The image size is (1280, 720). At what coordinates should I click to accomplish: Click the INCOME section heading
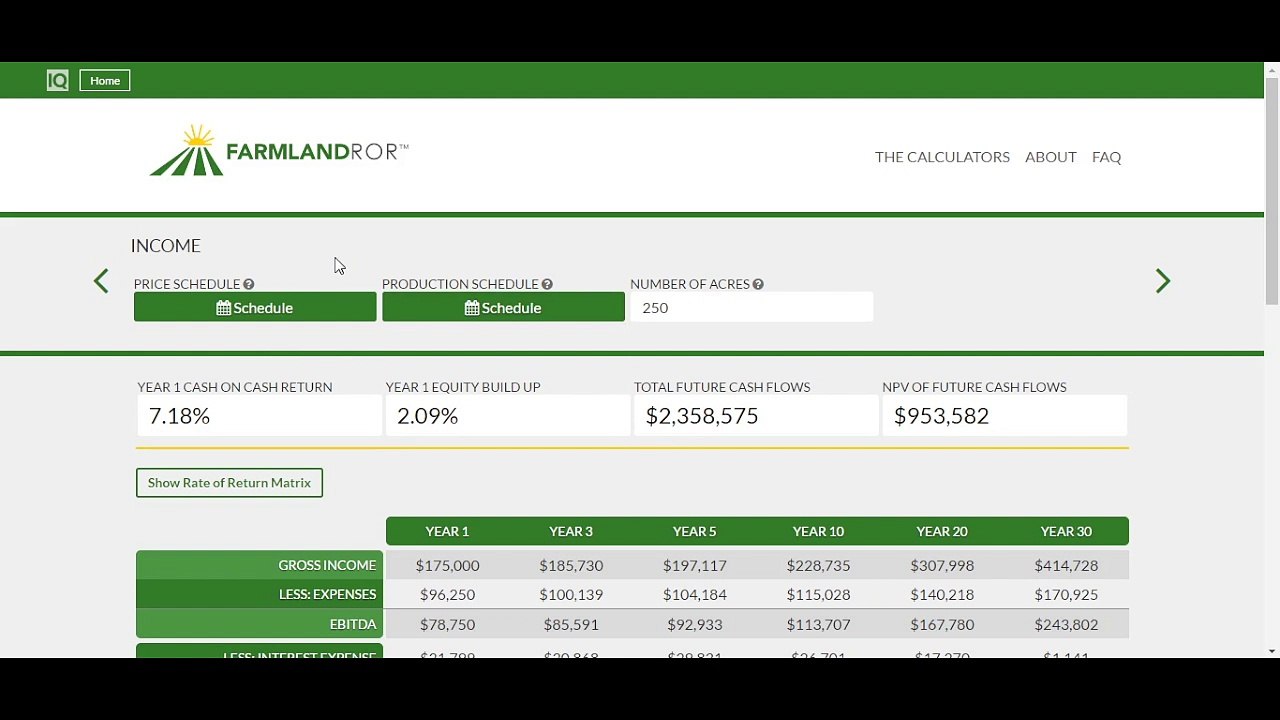click(x=166, y=246)
